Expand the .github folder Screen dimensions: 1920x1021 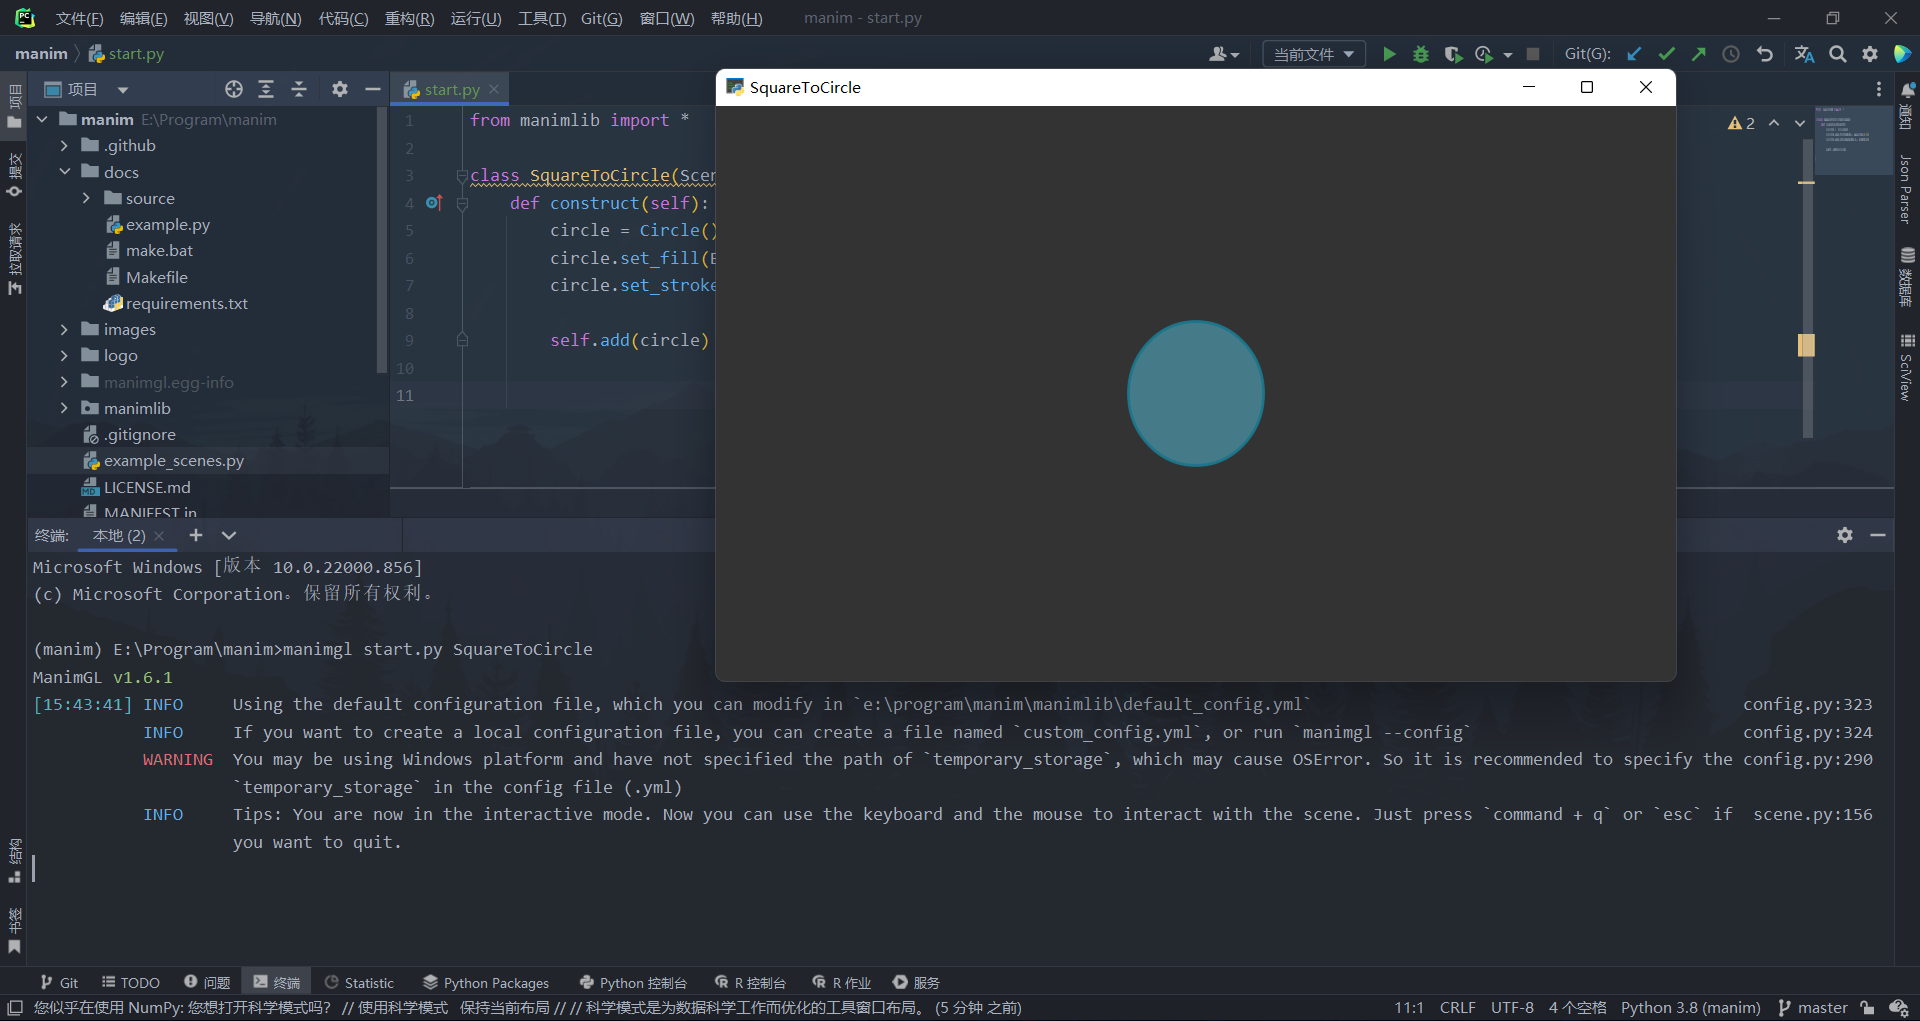pyautogui.click(x=65, y=145)
